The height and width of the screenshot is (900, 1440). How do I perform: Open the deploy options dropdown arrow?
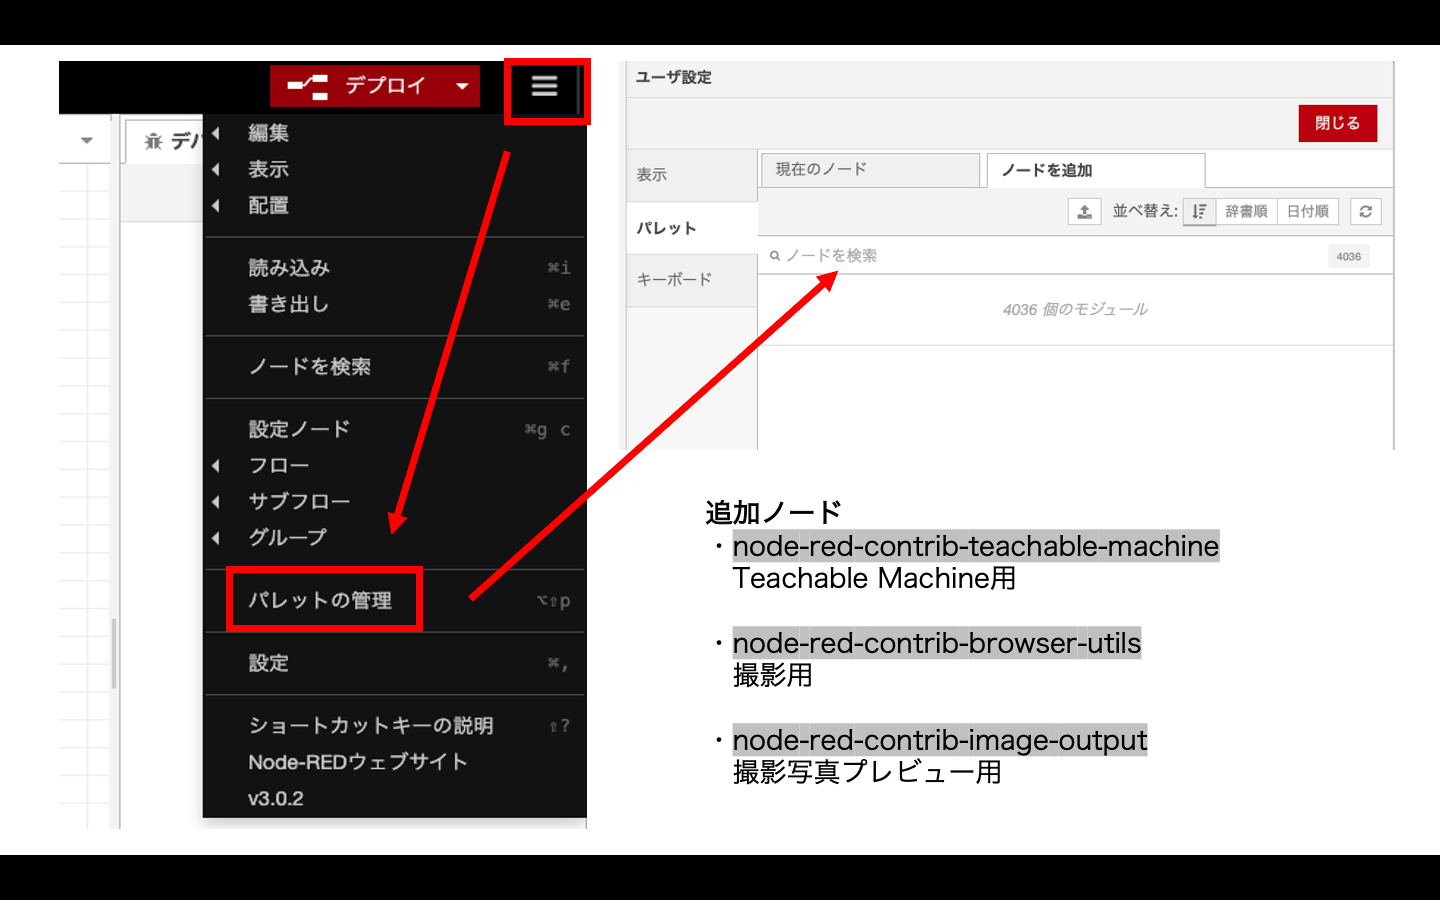tap(462, 86)
